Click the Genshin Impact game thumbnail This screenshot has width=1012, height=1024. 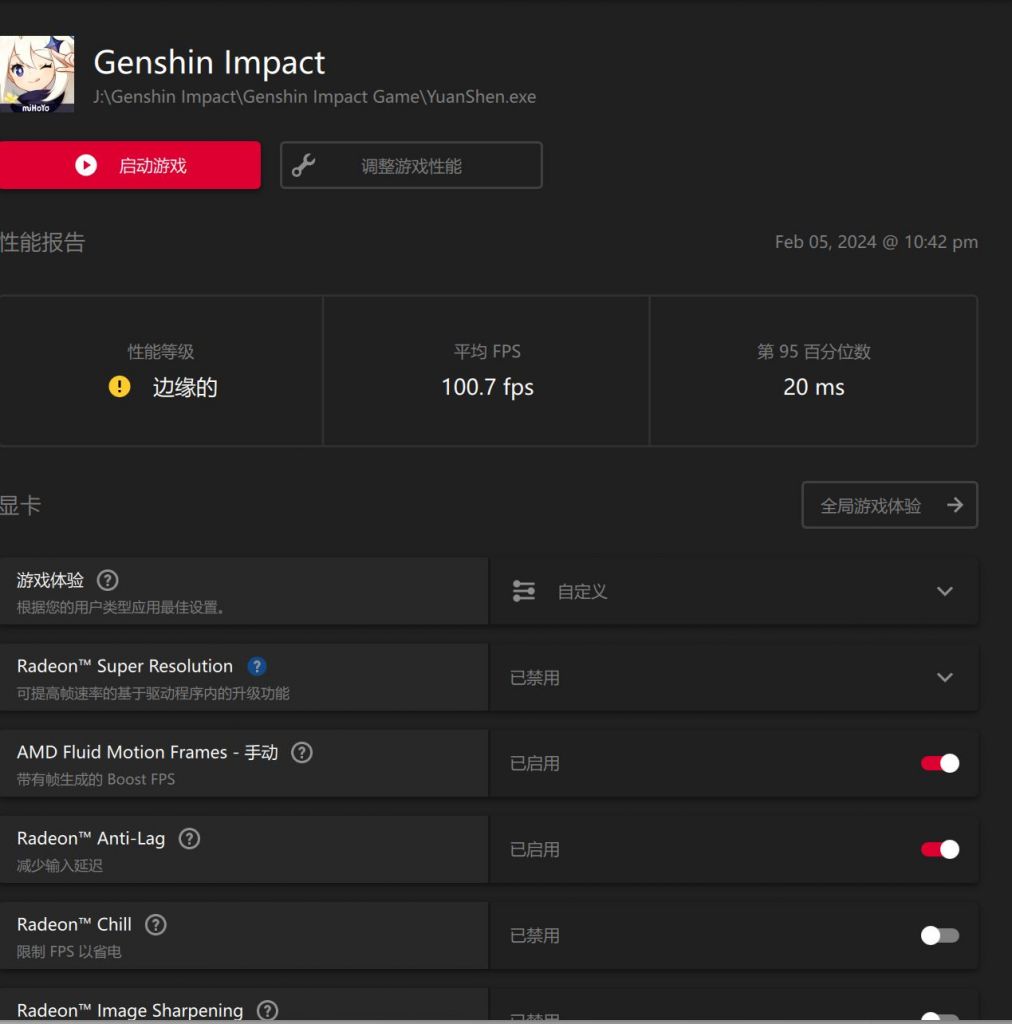(37, 75)
